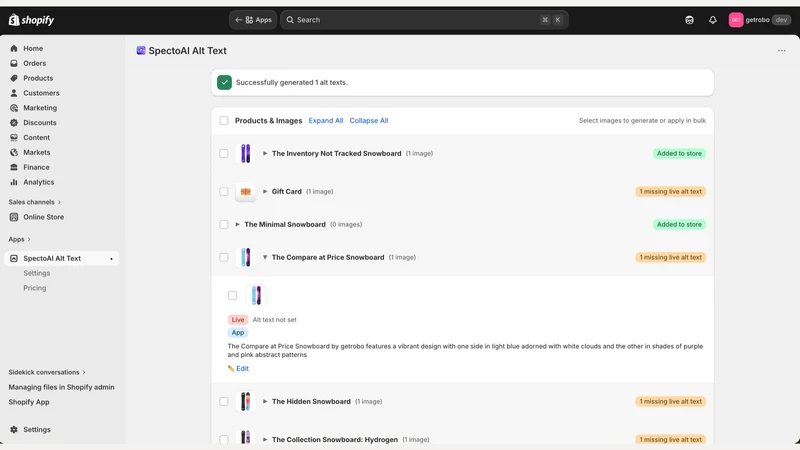This screenshot has height=450, width=800.
Task: Expand the Gift Card row arrow
Action: [265, 191]
